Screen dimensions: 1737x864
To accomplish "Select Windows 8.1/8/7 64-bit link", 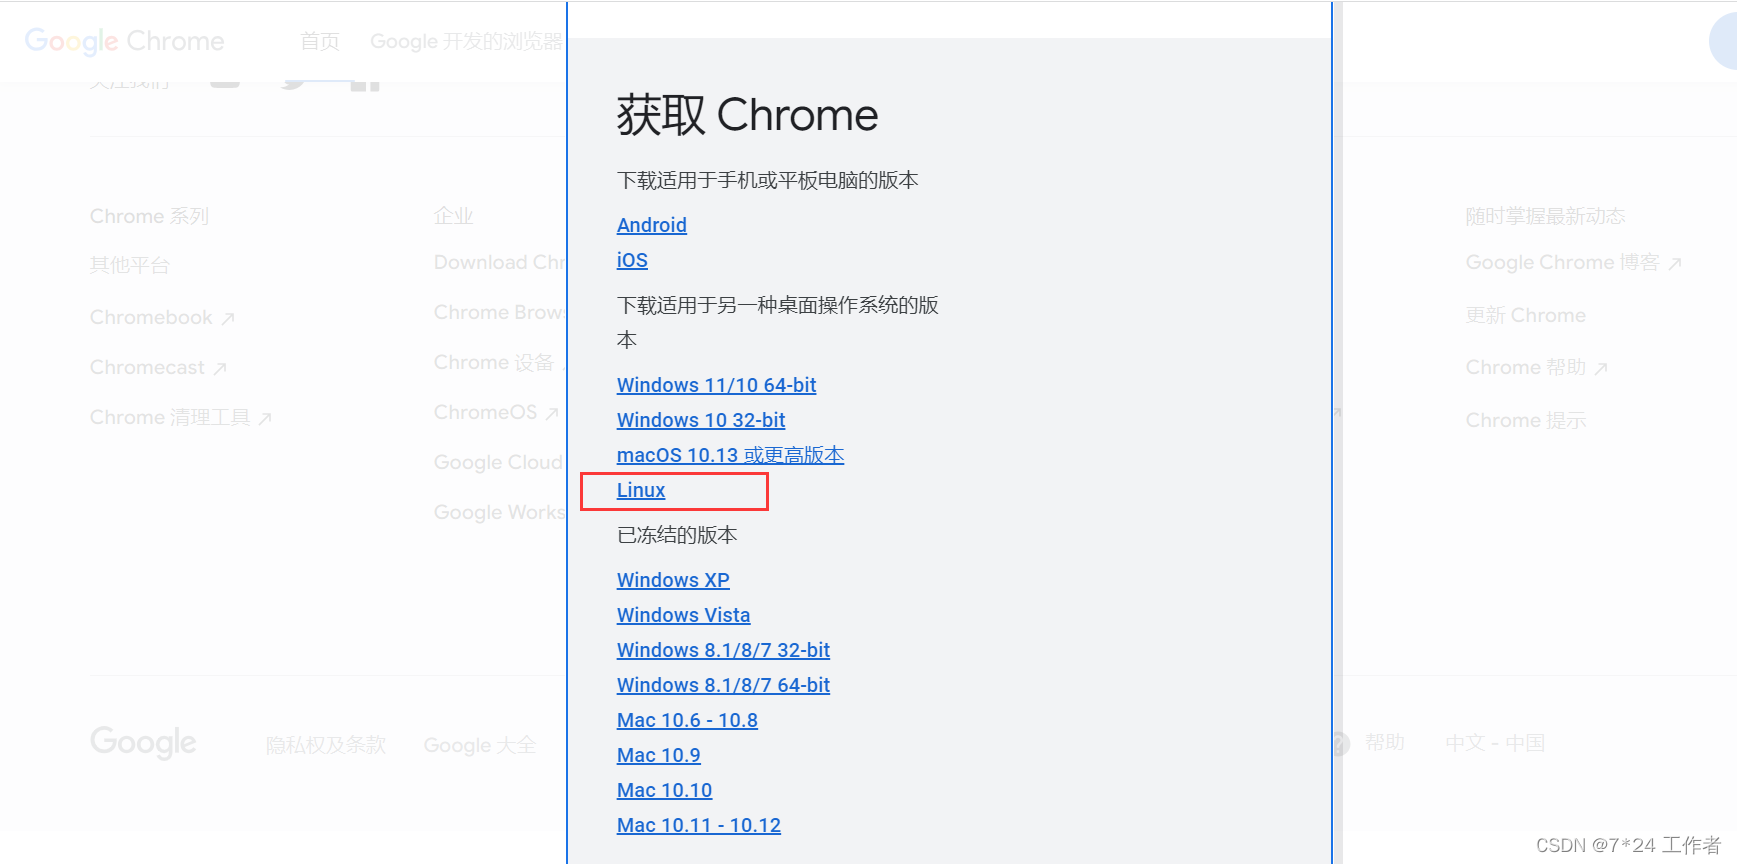I will coord(723,685).
